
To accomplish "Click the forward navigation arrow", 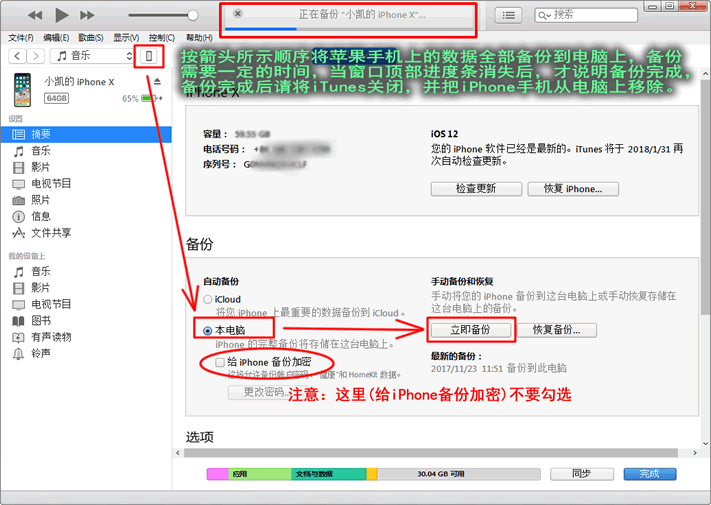I will point(36,56).
